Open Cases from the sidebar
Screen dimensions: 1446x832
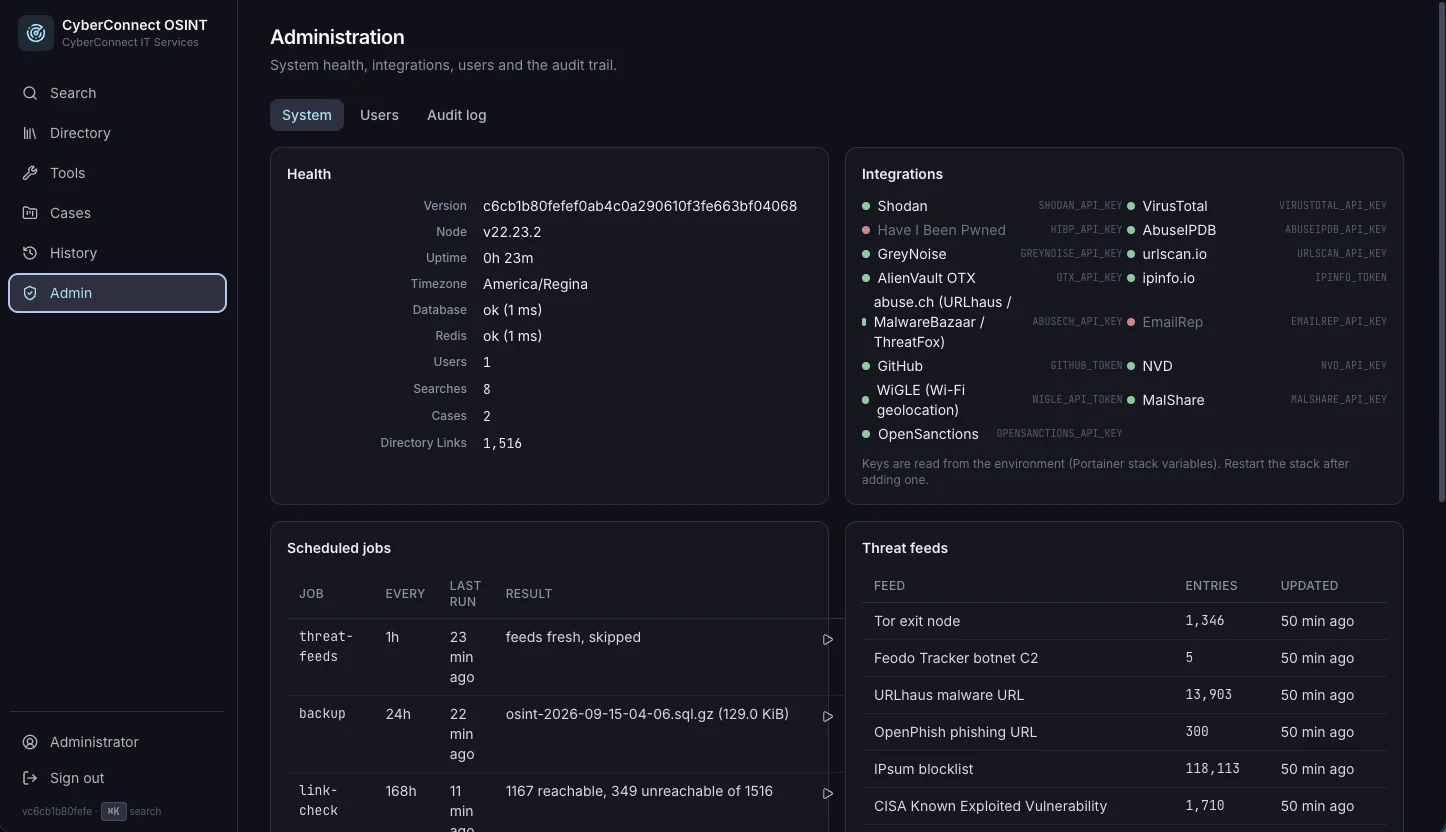[x=117, y=213]
